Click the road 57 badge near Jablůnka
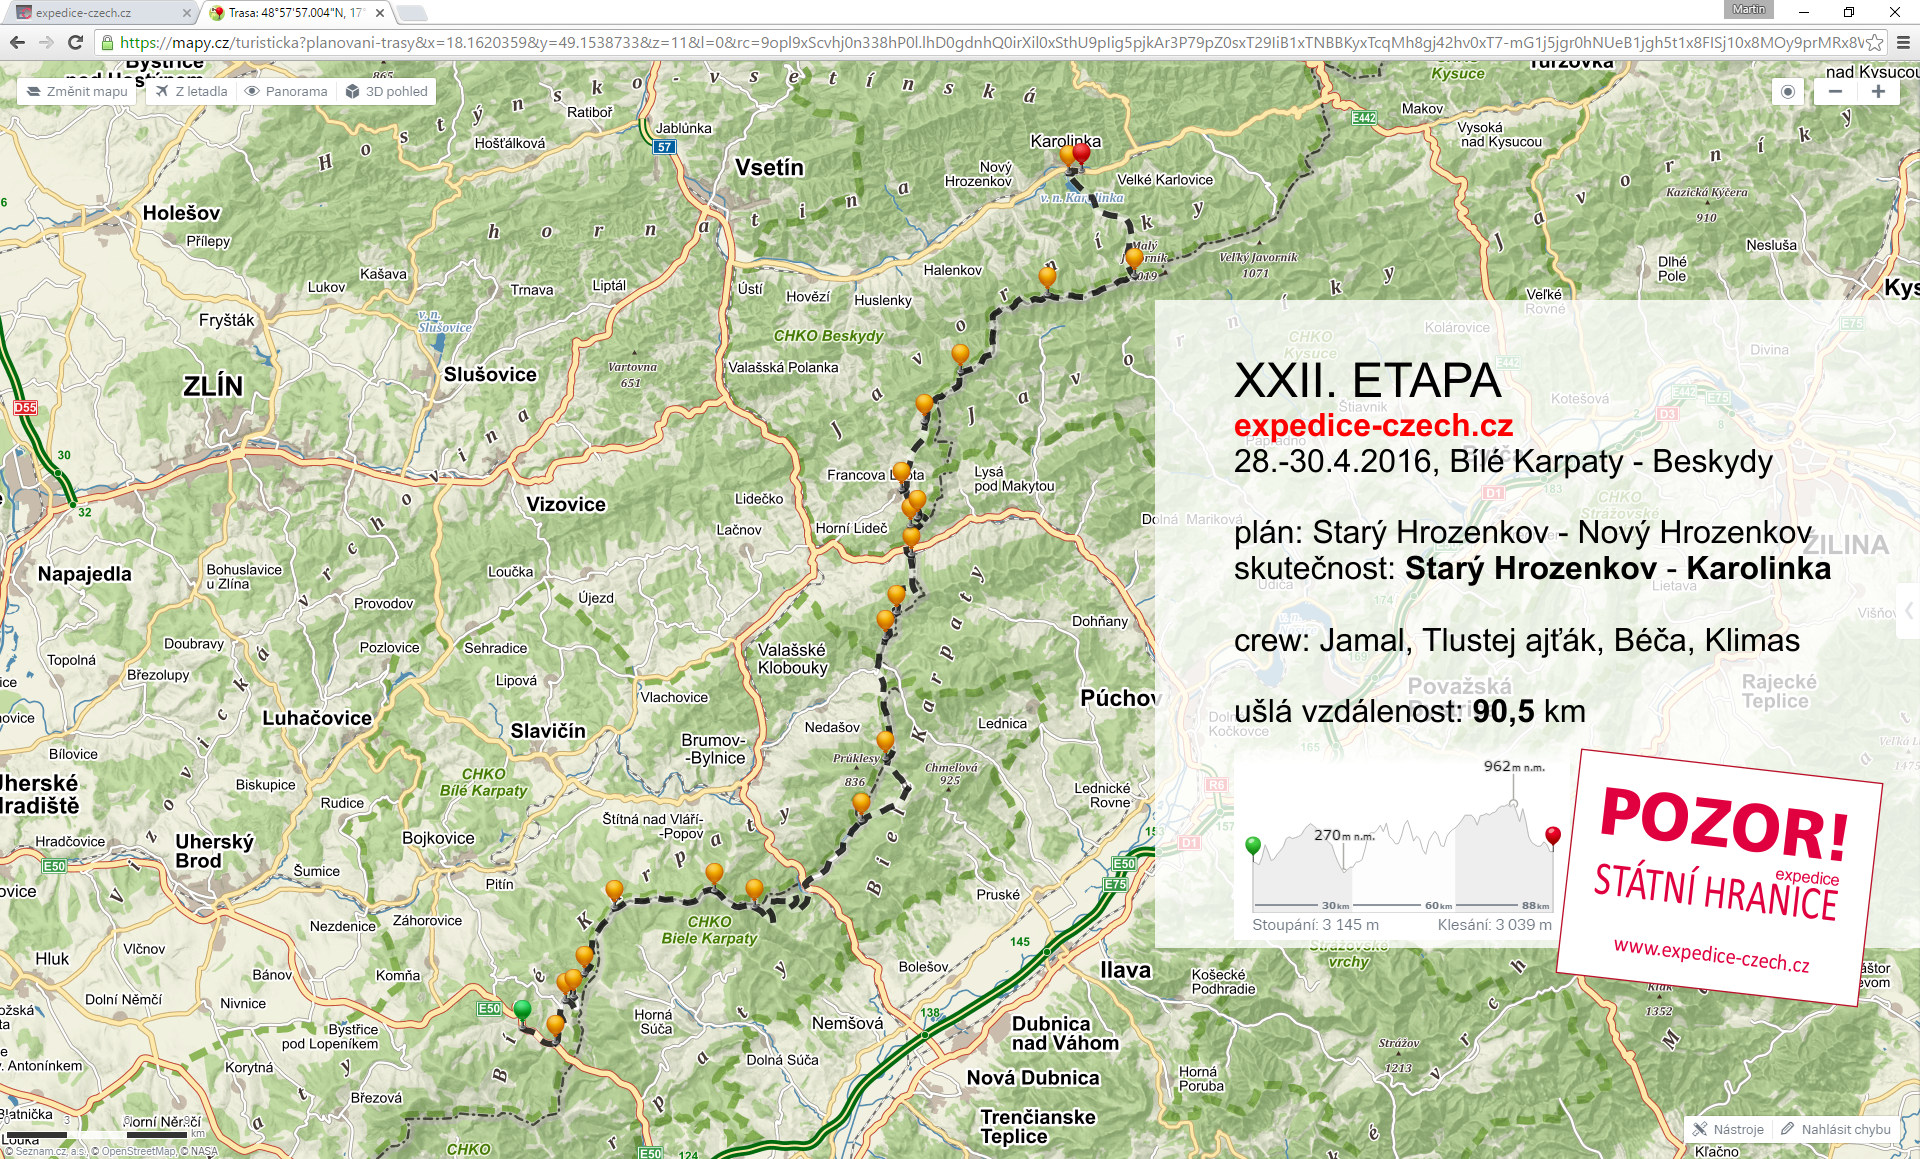 click(x=665, y=147)
